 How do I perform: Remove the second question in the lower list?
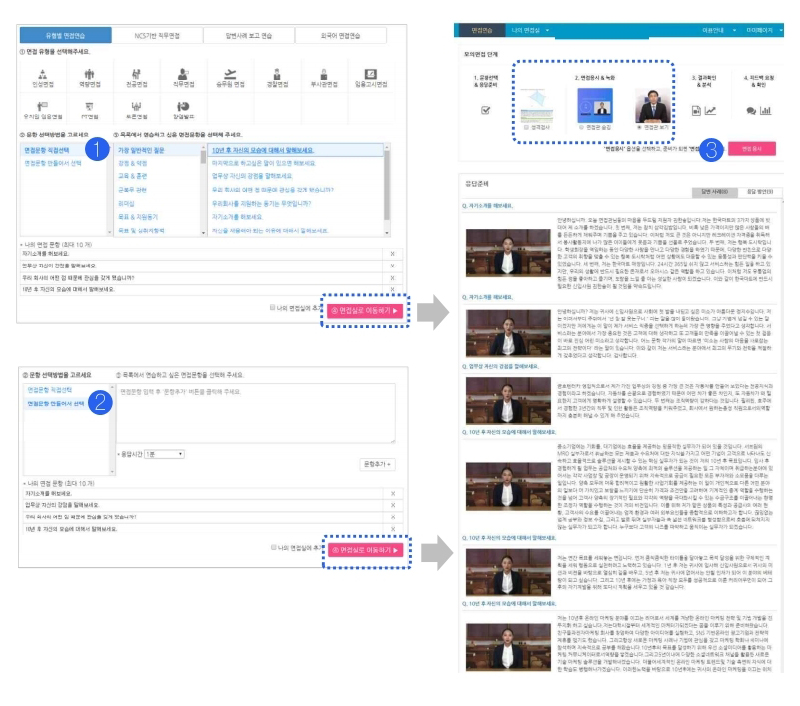(393, 505)
